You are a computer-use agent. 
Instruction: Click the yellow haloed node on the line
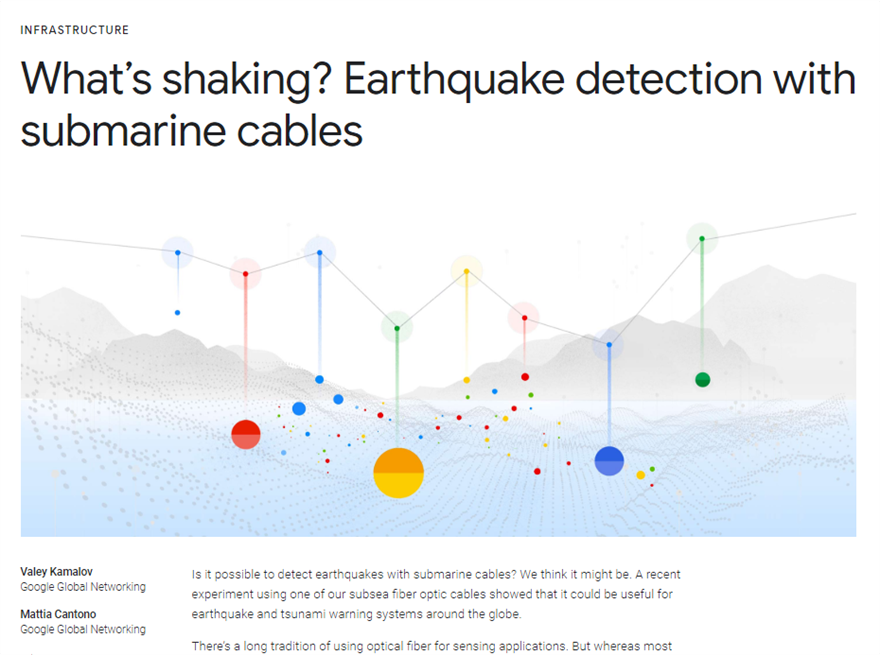pos(466,270)
